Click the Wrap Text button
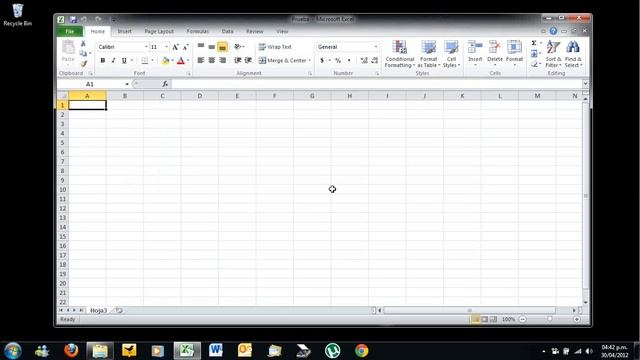640x360 pixels. [x=276, y=47]
